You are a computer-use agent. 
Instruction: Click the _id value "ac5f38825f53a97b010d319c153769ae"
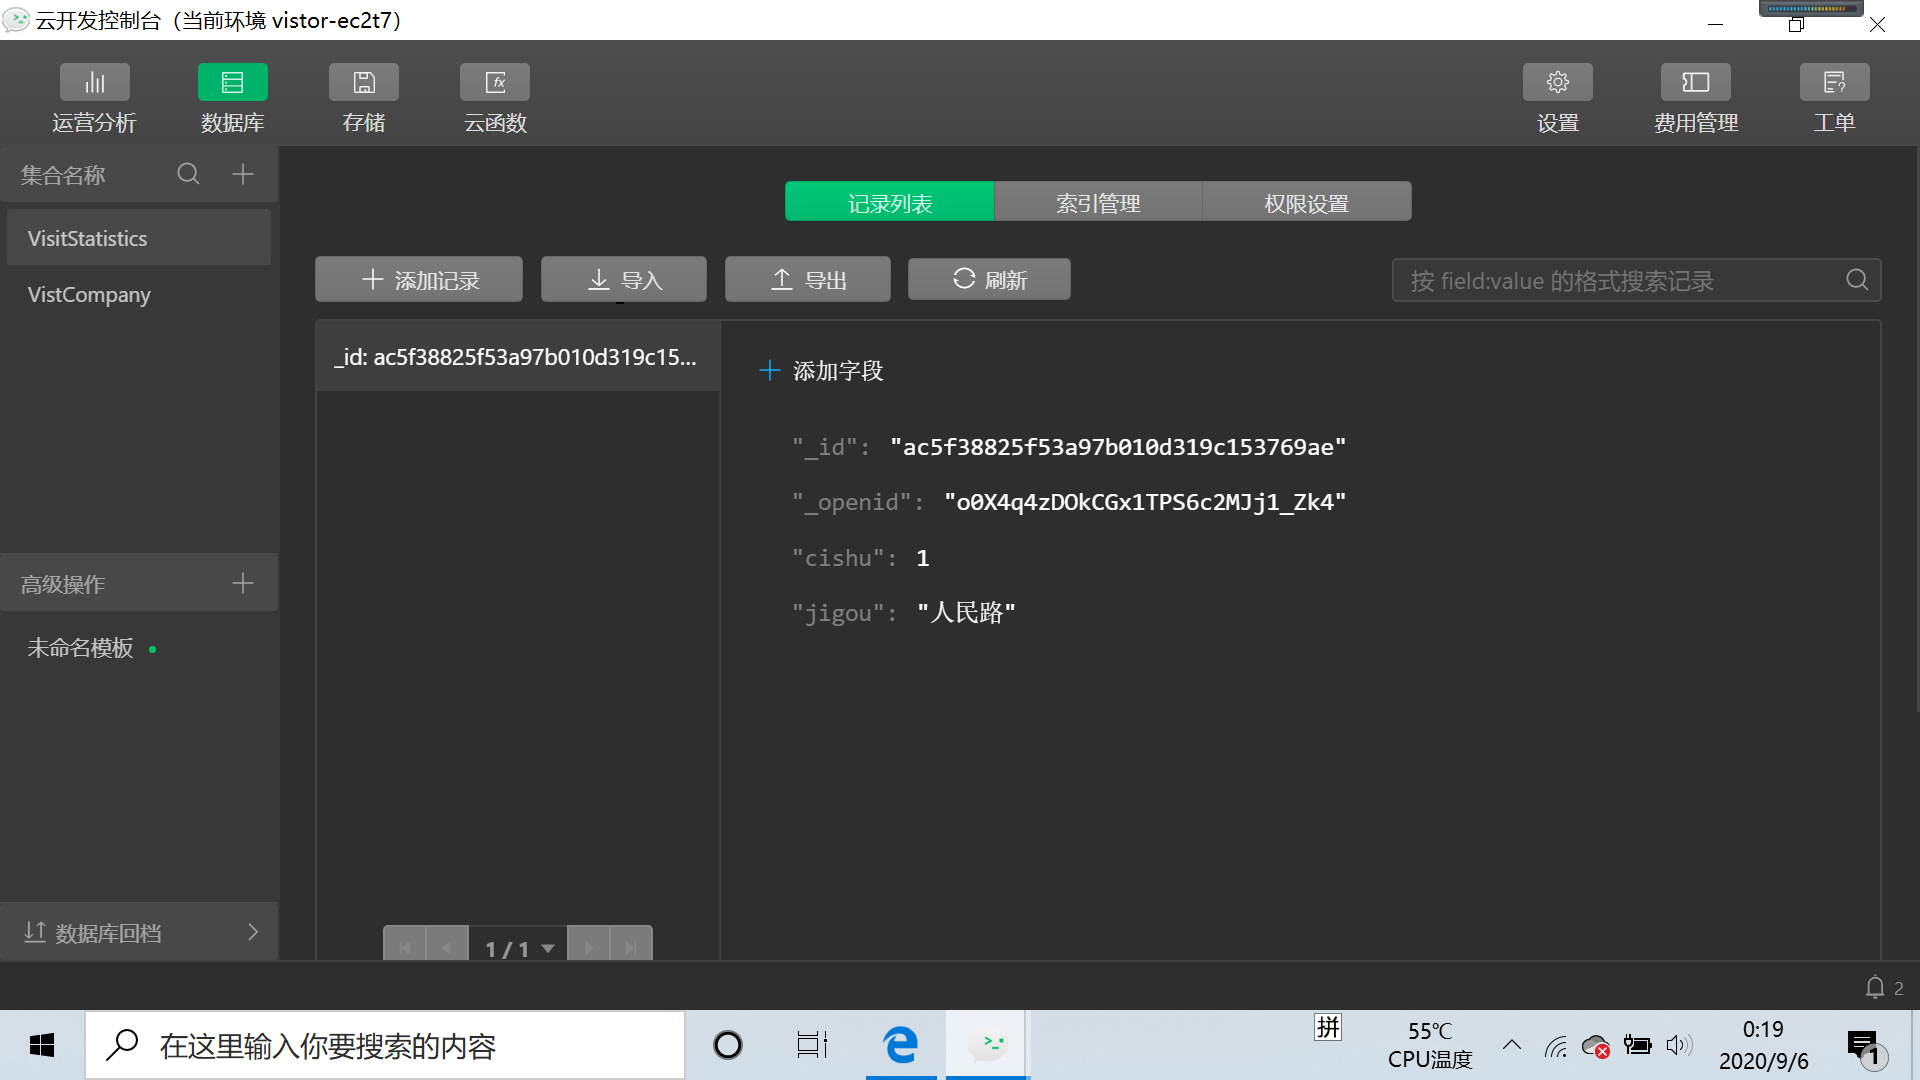[1118, 447]
